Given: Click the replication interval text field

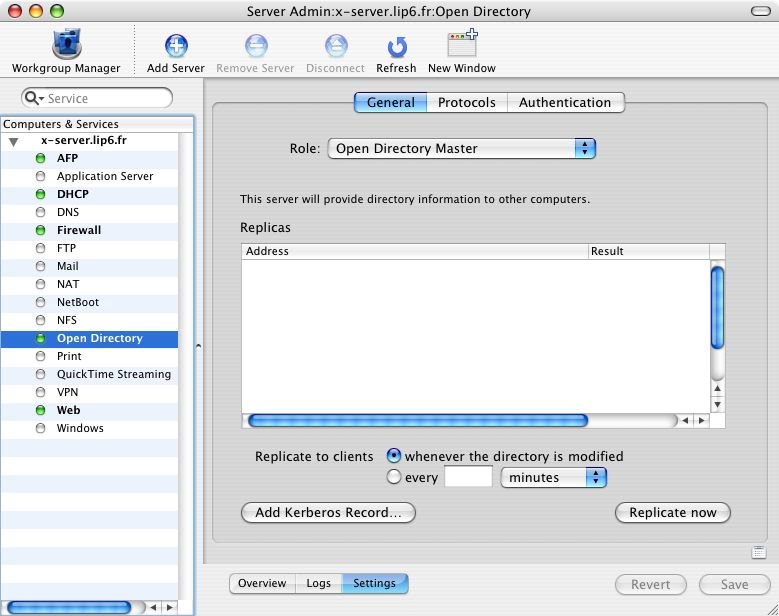Looking at the screenshot, I should (x=468, y=477).
